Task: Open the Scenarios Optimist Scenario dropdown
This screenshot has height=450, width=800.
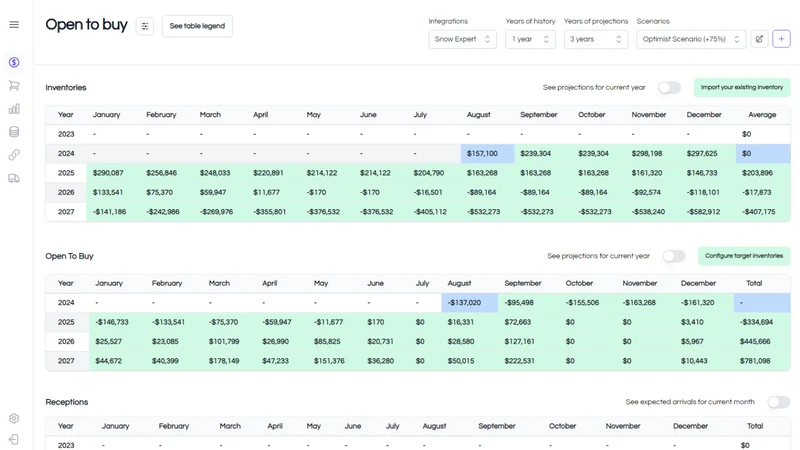Action: coord(691,39)
